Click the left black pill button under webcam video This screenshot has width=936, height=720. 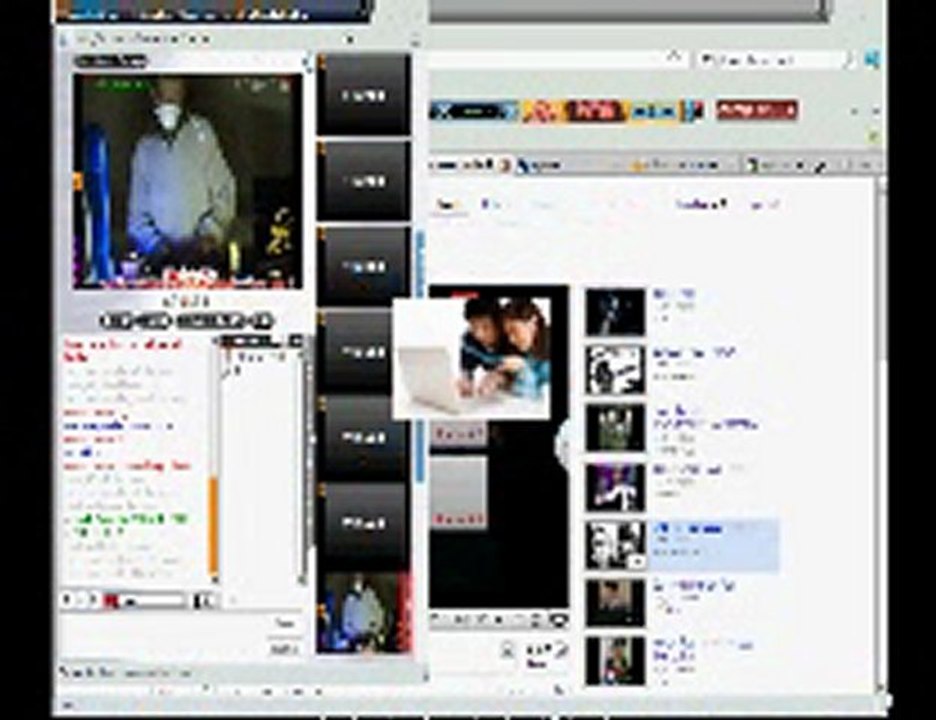click(x=136, y=321)
